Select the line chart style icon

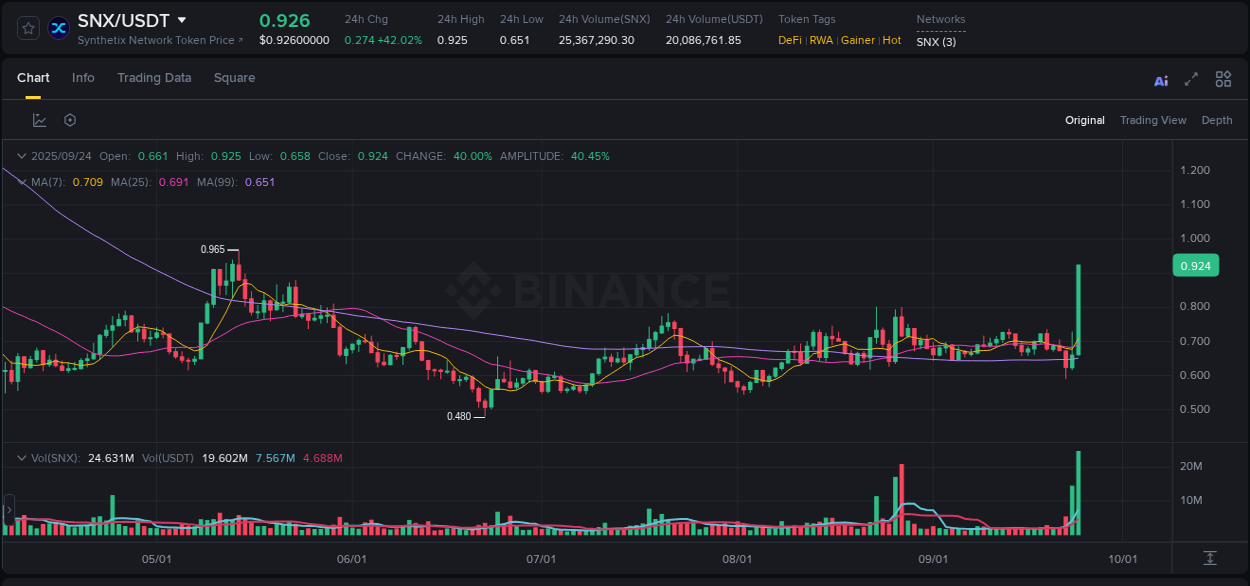tap(39, 119)
